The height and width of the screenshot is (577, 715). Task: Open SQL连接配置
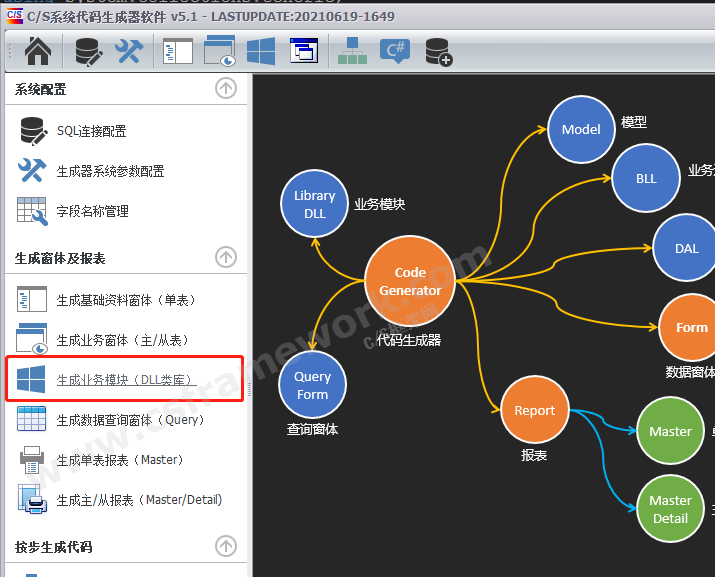click(x=91, y=131)
